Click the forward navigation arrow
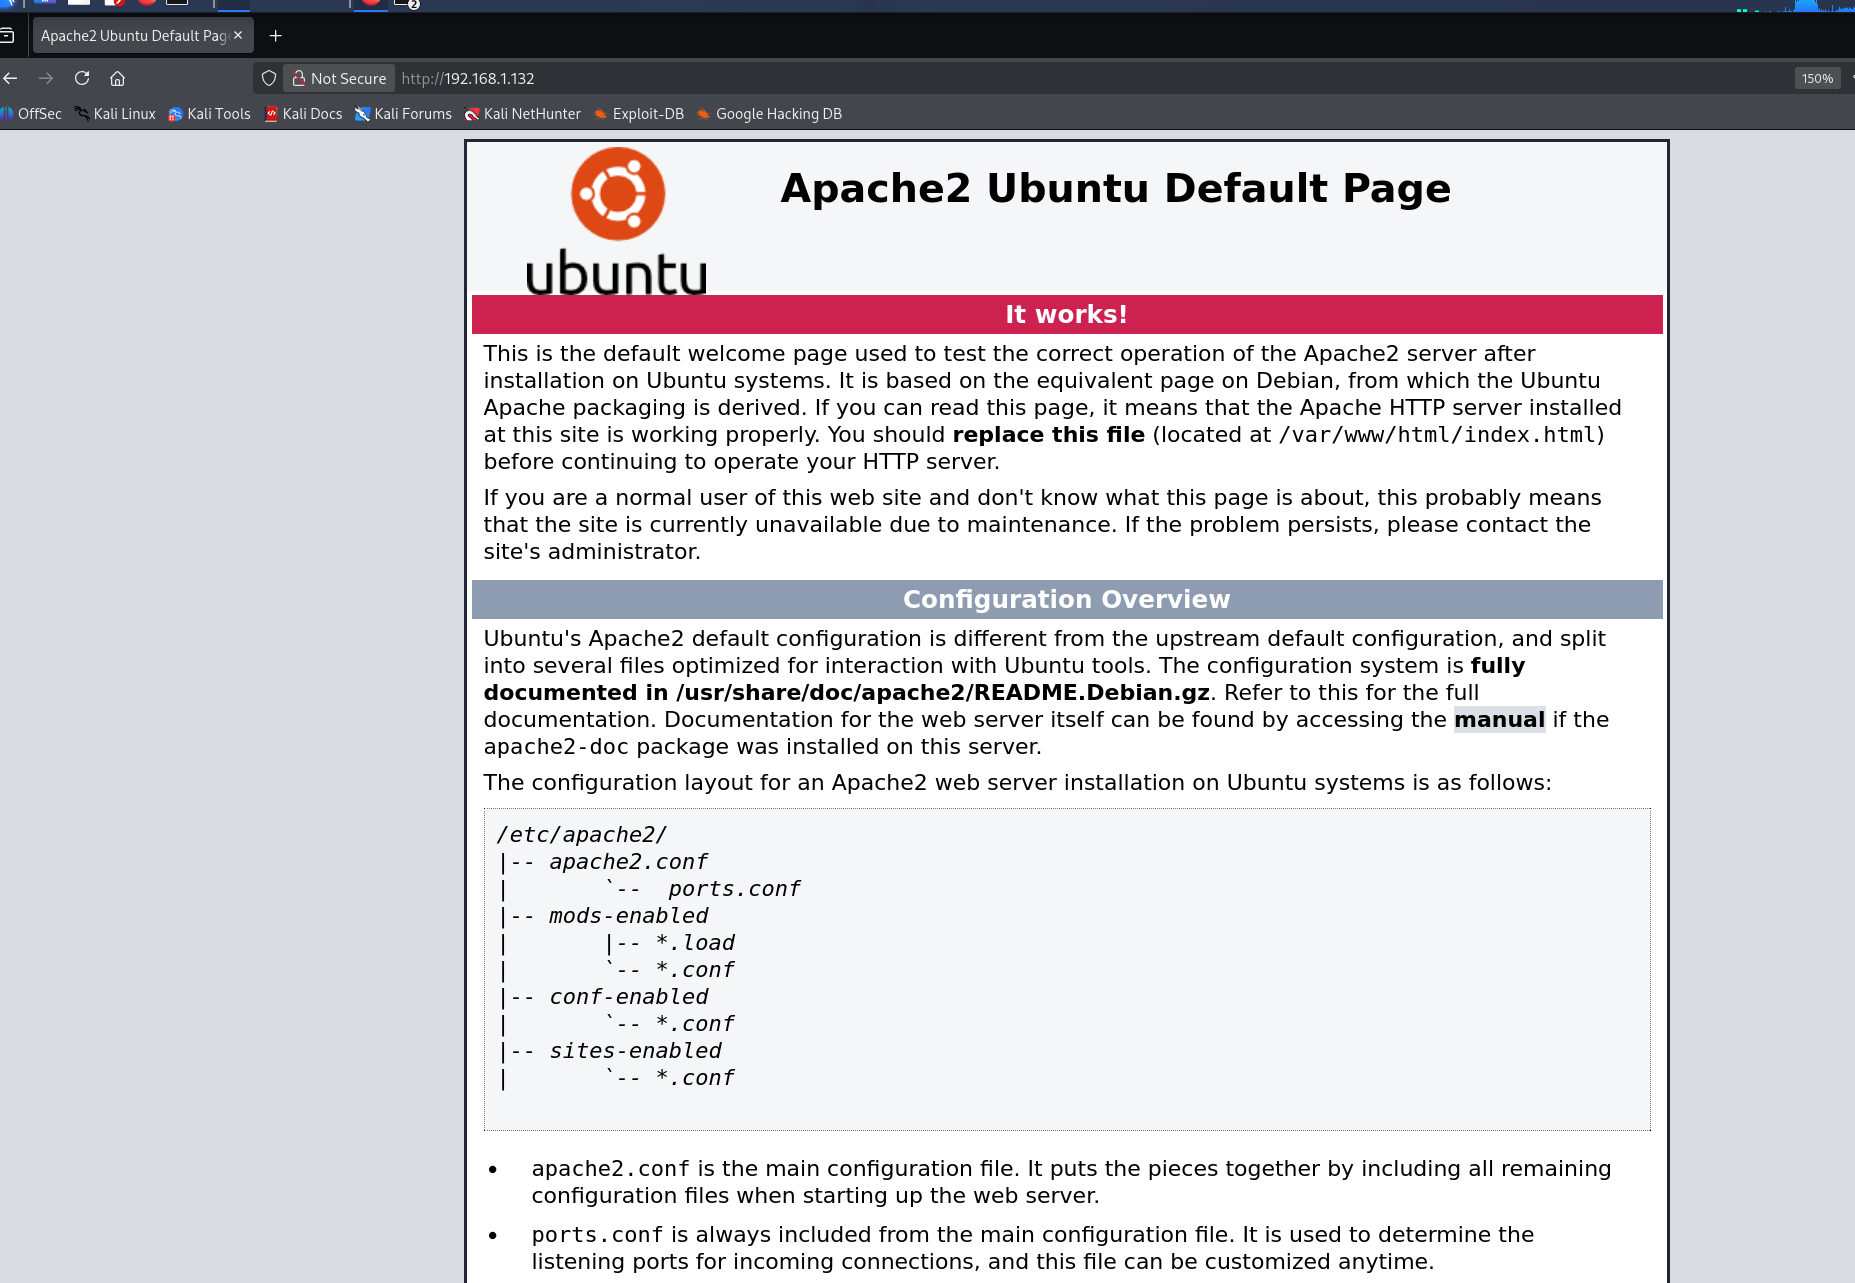The image size is (1855, 1283). point(46,78)
